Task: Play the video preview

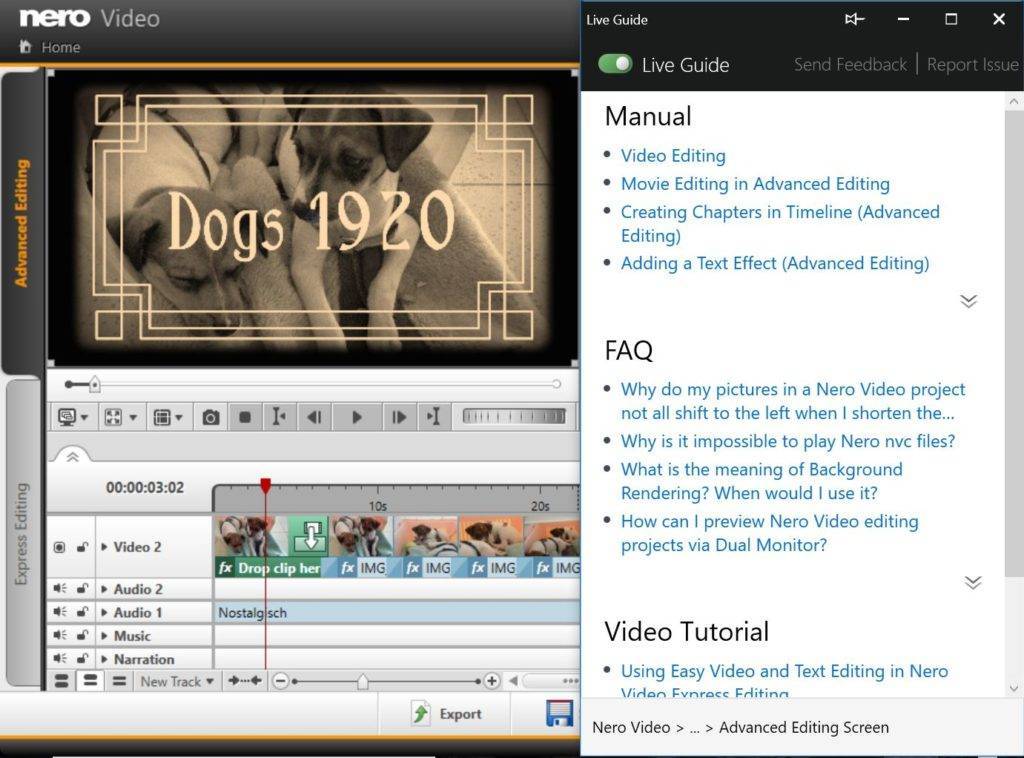Action: [x=356, y=418]
